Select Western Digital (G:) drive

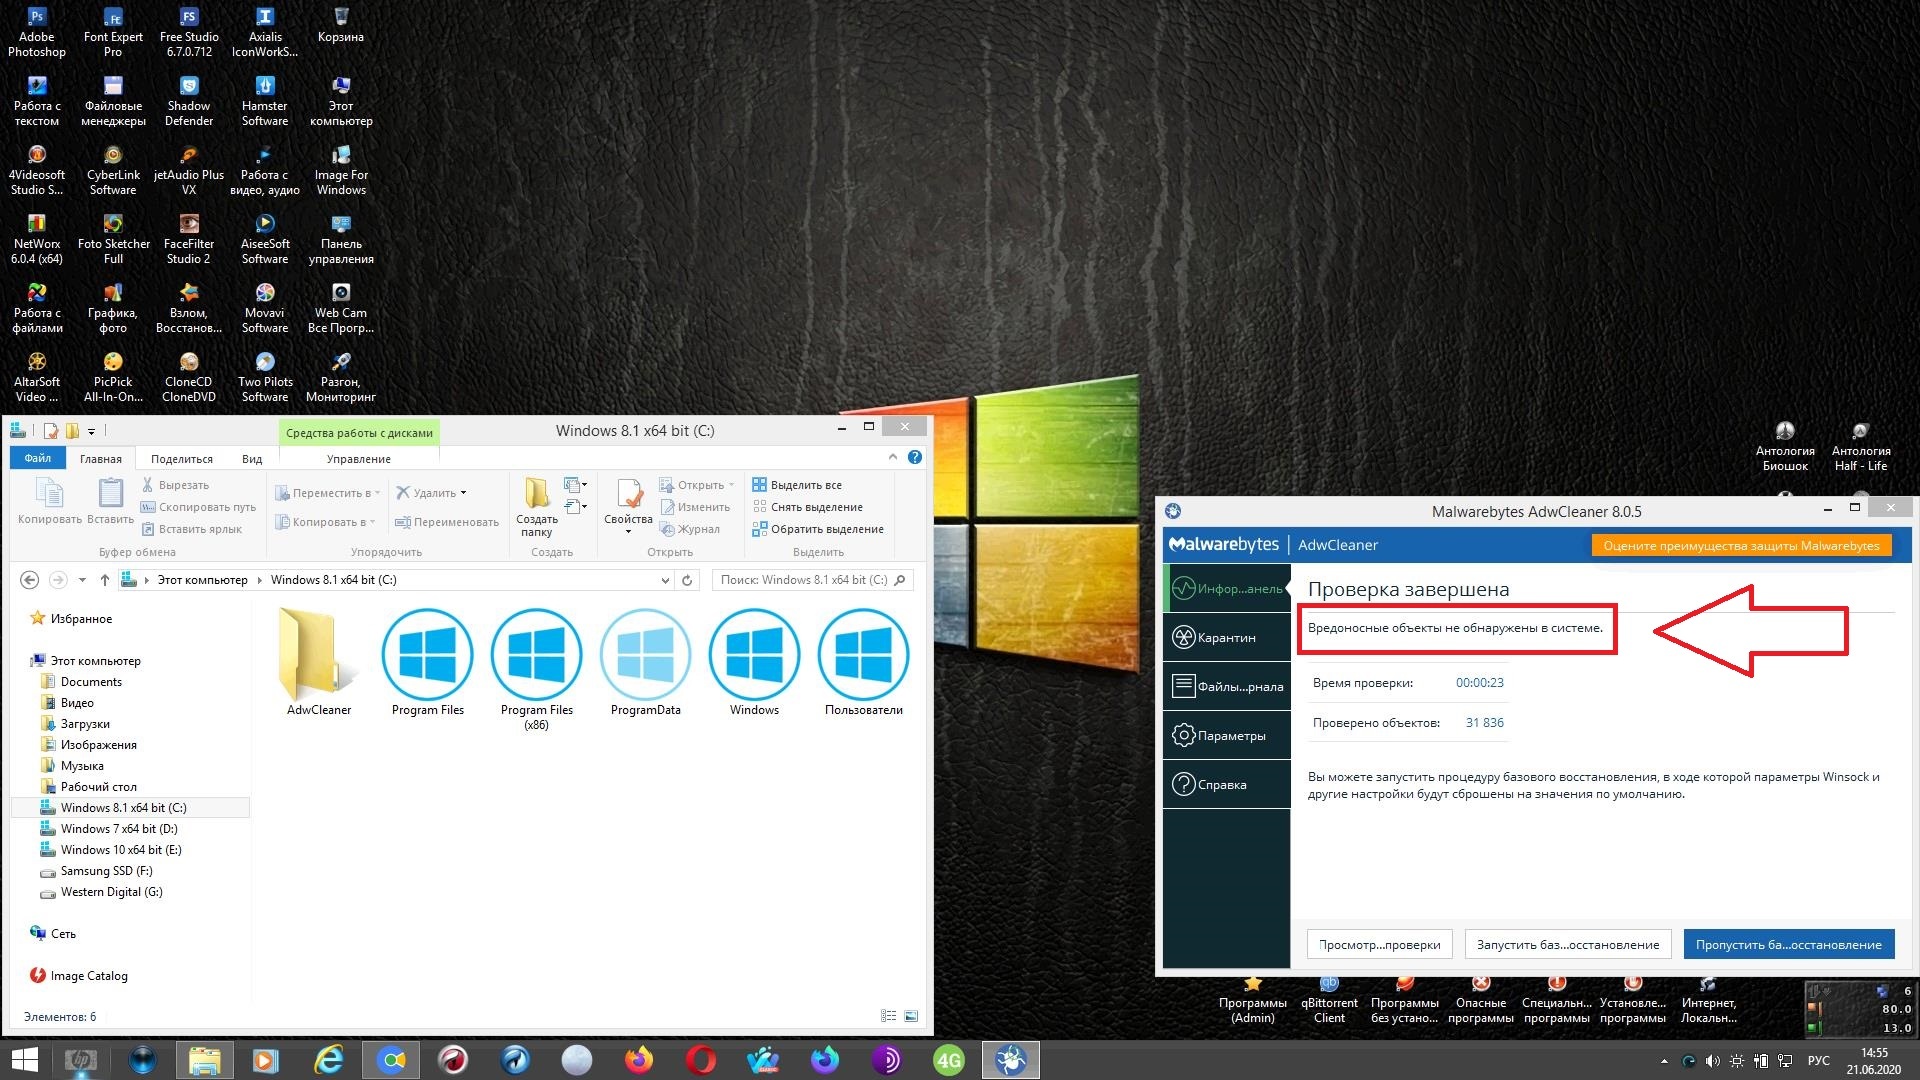[111, 892]
